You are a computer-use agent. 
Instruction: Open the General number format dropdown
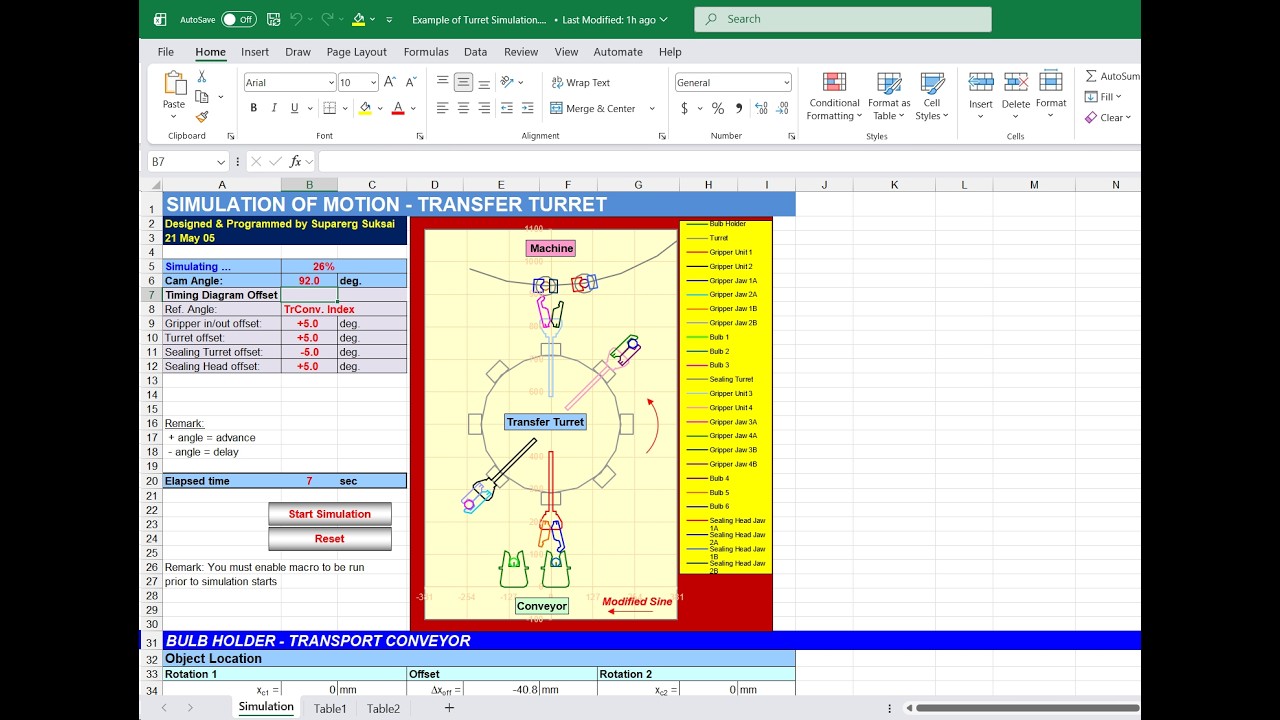[786, 82]
